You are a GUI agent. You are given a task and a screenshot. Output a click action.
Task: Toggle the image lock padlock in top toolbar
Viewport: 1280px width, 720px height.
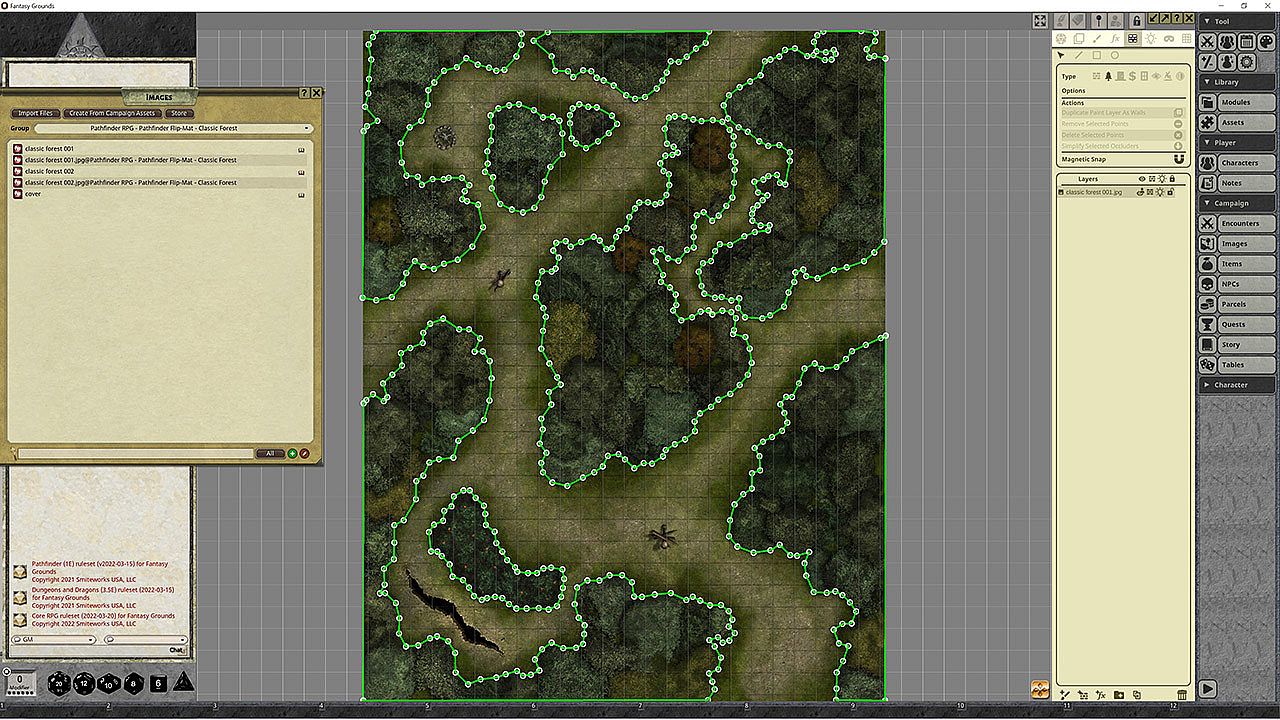[x=1137, y=20]
